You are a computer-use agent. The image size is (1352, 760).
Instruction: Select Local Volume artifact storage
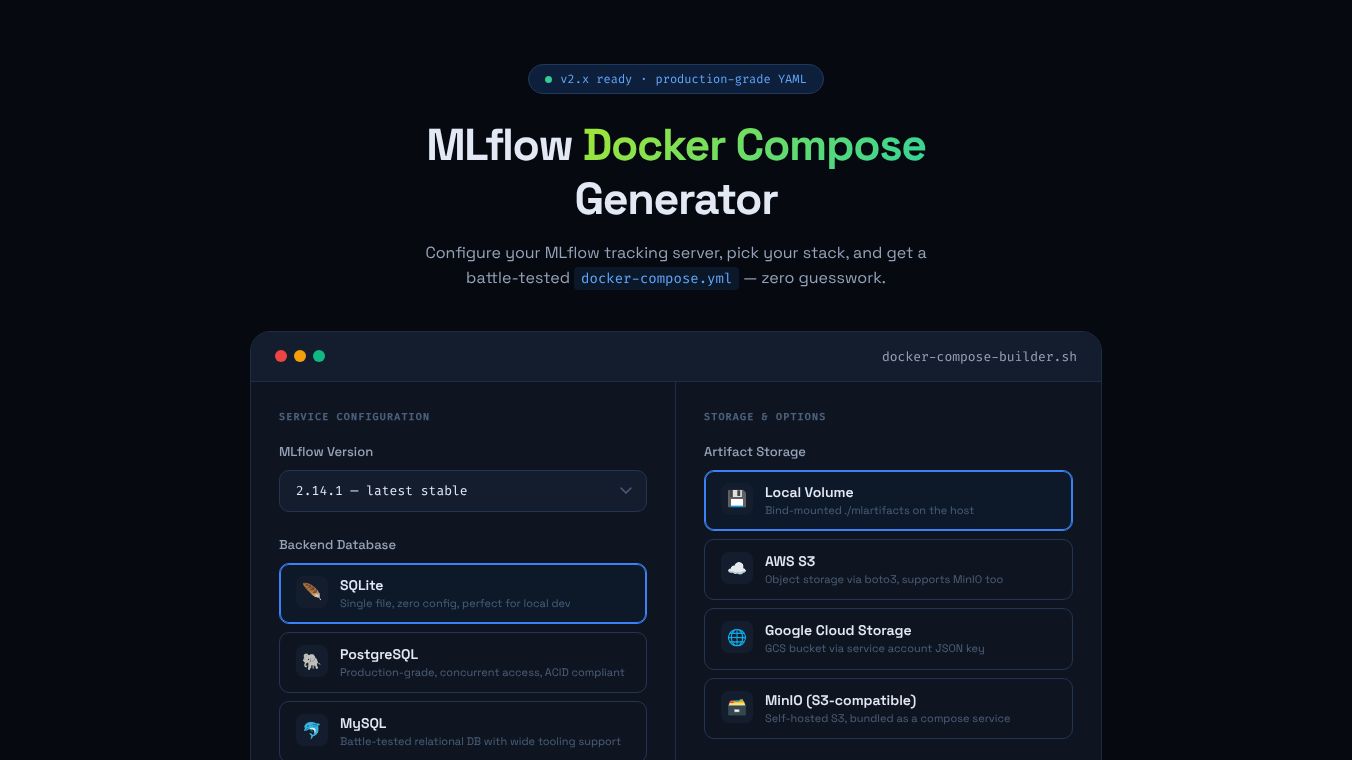888,500
